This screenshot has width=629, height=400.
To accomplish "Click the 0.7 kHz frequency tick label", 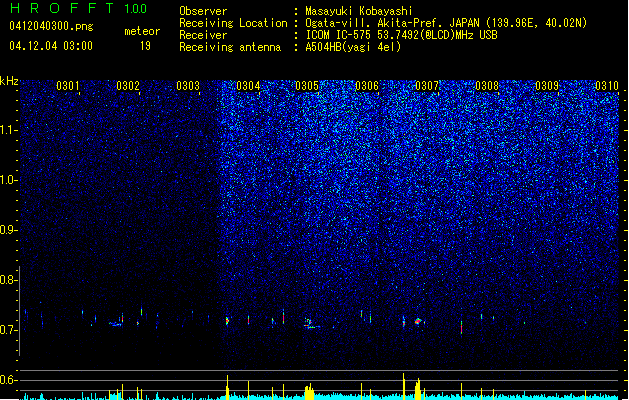I will pyautogui.click(x=8, y=330).
